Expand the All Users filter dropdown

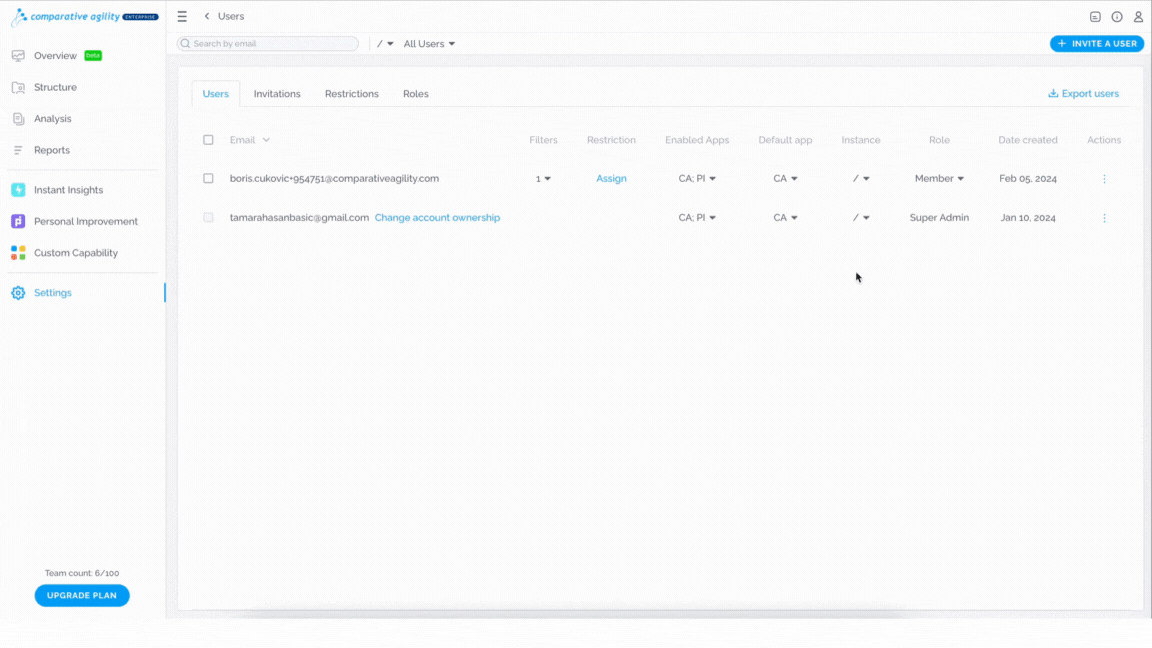coord(429,43)
